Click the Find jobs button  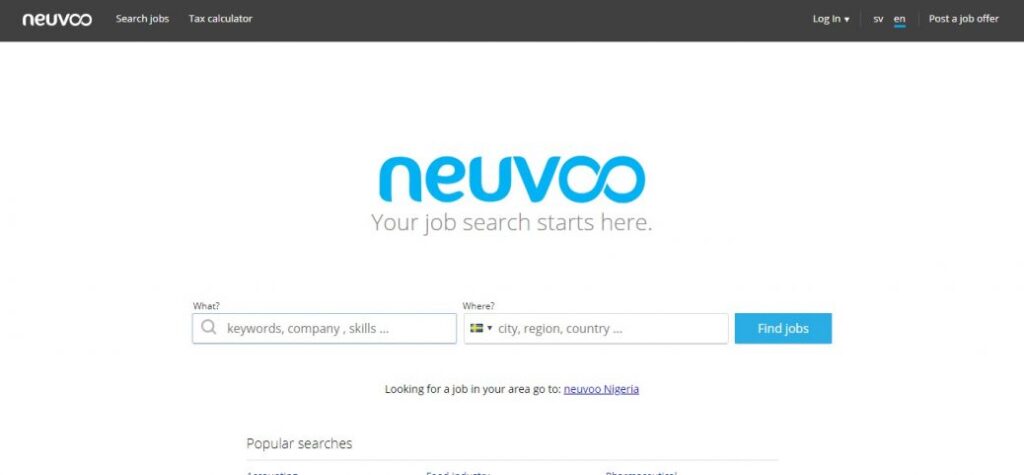(783, 328)
